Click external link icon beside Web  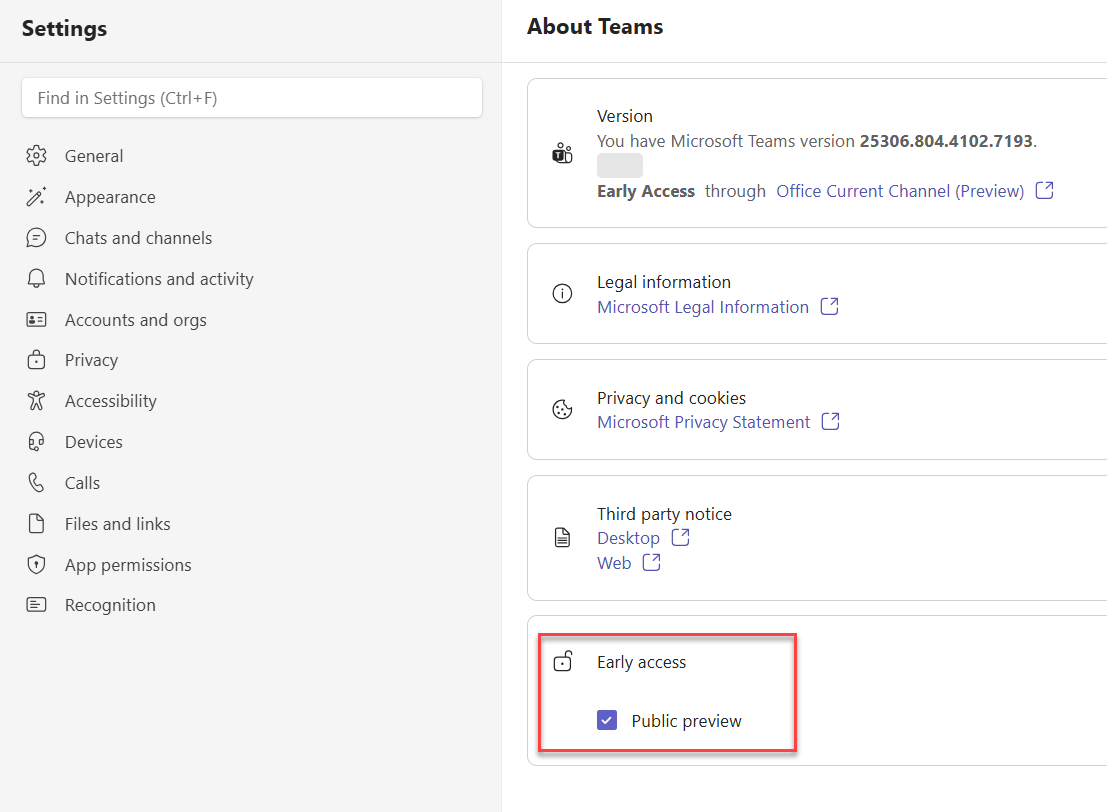click(651, 563)
